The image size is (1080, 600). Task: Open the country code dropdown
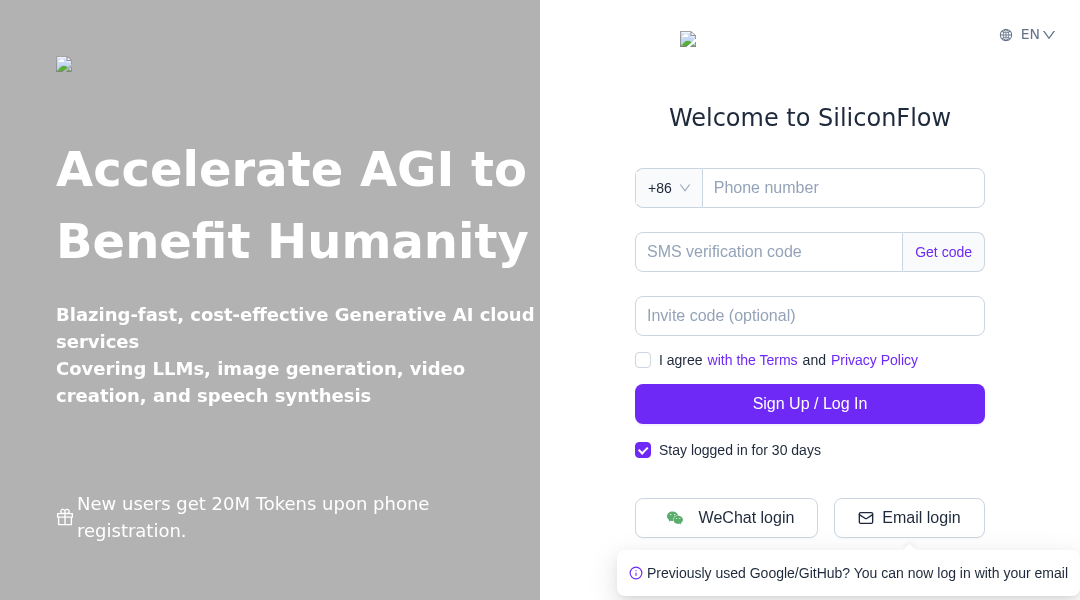coord(668,187)
